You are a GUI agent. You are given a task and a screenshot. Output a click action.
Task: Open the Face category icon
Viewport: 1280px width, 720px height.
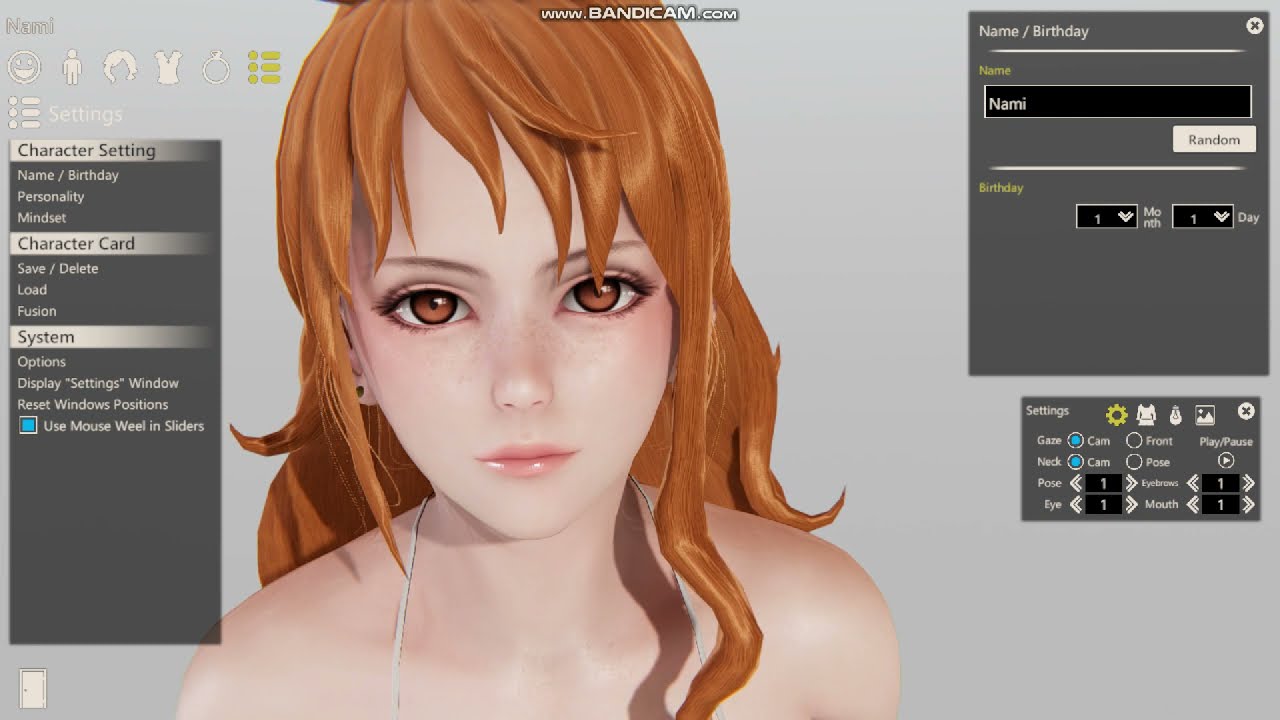[x=24, y=67]
